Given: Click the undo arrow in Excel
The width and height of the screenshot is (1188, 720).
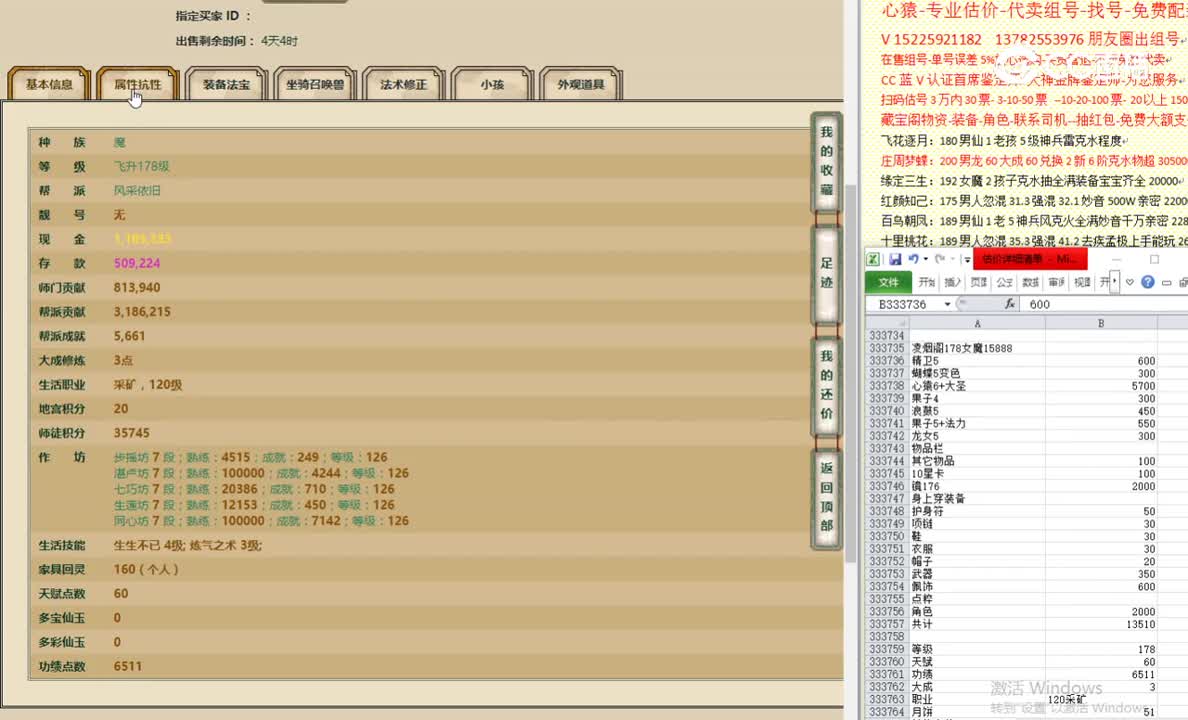Looking at the screenshot, I should [x=912, y=259].
